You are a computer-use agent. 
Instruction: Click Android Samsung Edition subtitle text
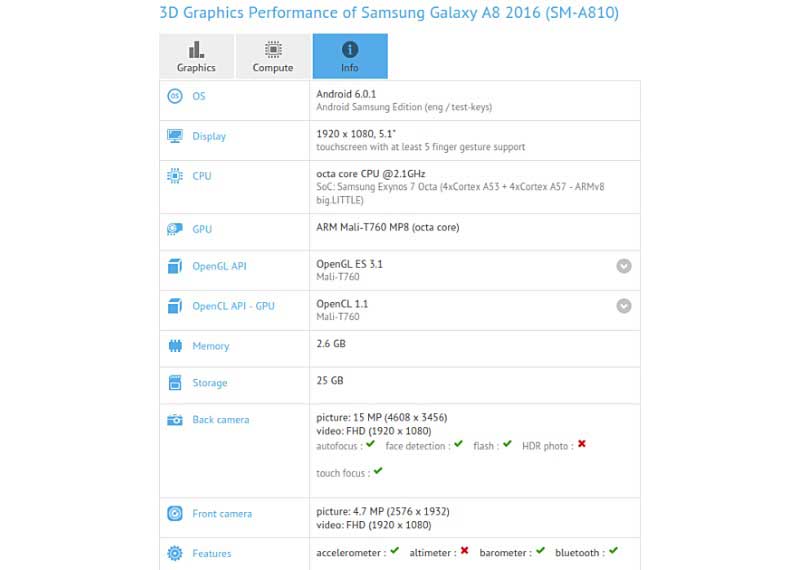[404, 107]
